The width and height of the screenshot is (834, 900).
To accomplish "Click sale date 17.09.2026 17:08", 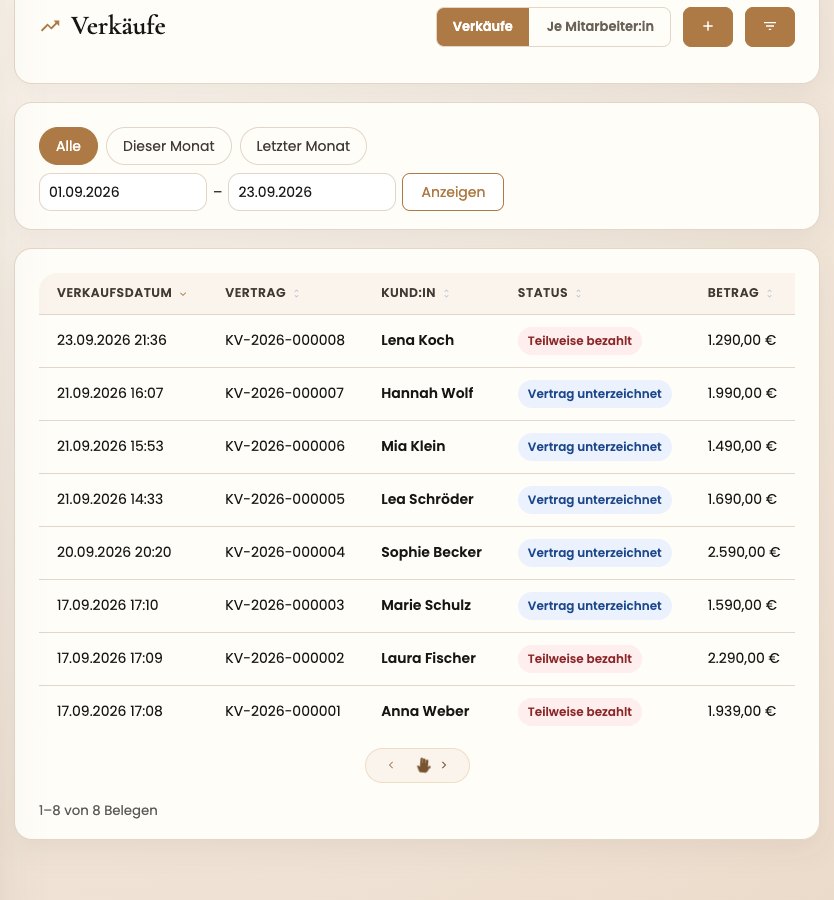I will pos(110,711).
